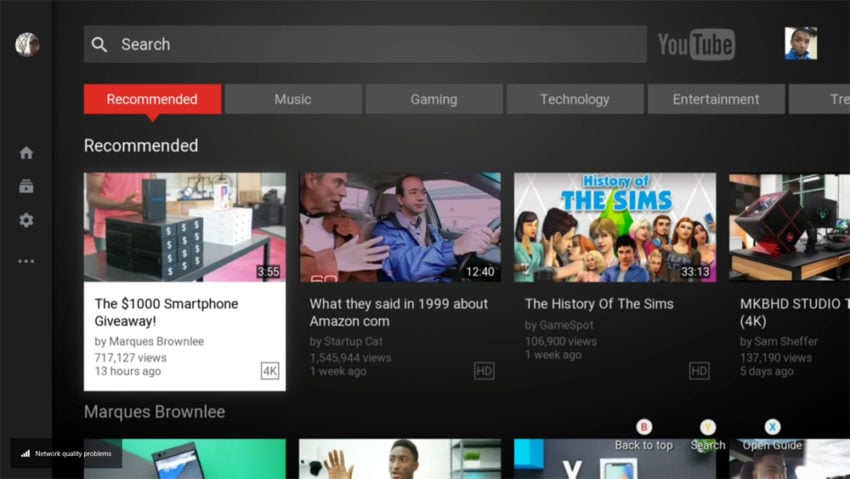Click the 'Recommended' section heading
850x479 pixels.
[x=141, y=145]
